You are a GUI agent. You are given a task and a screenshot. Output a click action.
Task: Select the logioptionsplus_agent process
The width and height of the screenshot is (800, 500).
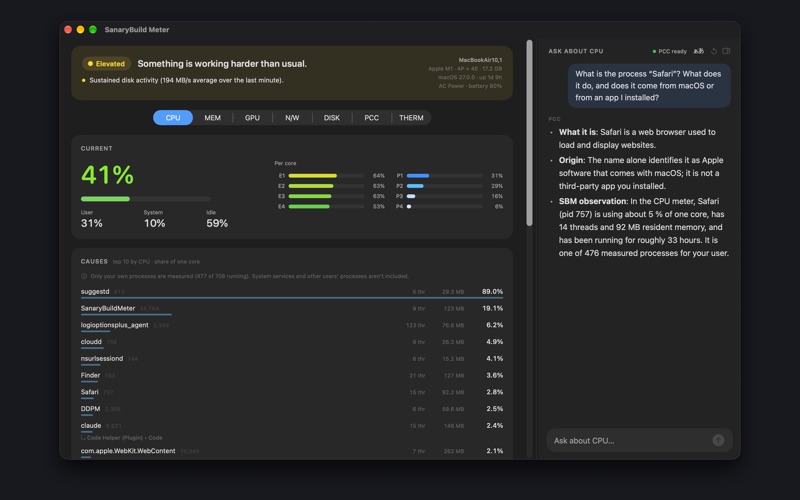tap(292, 326)
